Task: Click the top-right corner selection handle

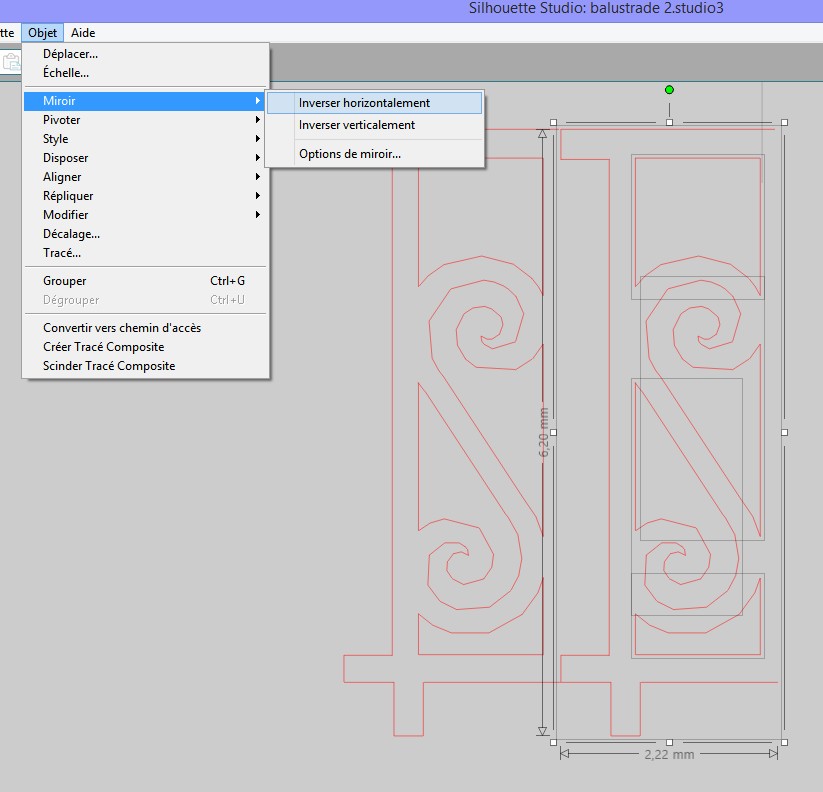Action: [785, 122]
